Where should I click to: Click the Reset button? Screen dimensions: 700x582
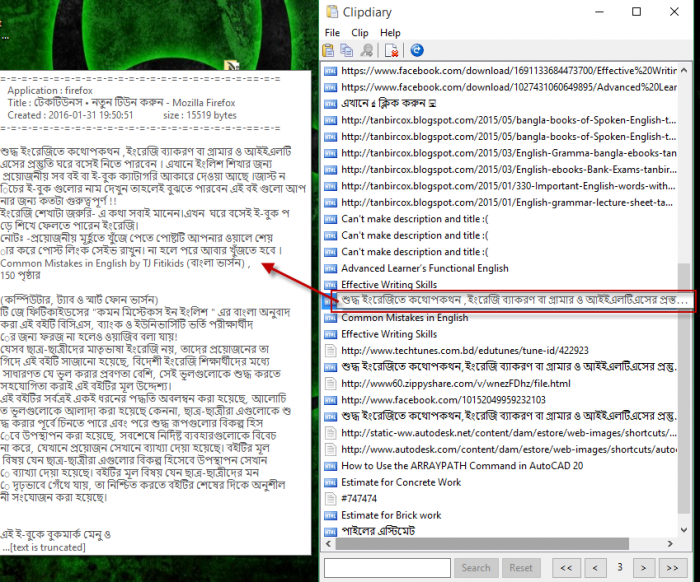coord(521,568)
